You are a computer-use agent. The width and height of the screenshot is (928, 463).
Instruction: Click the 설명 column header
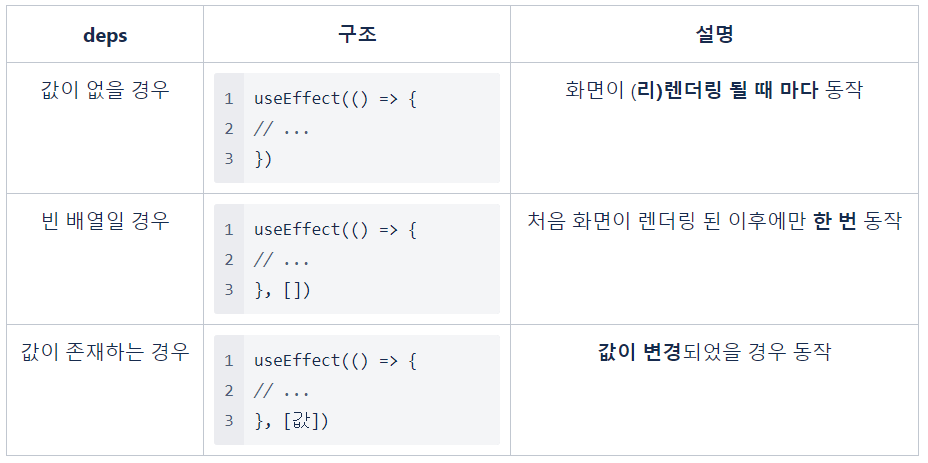click(714, 34)
